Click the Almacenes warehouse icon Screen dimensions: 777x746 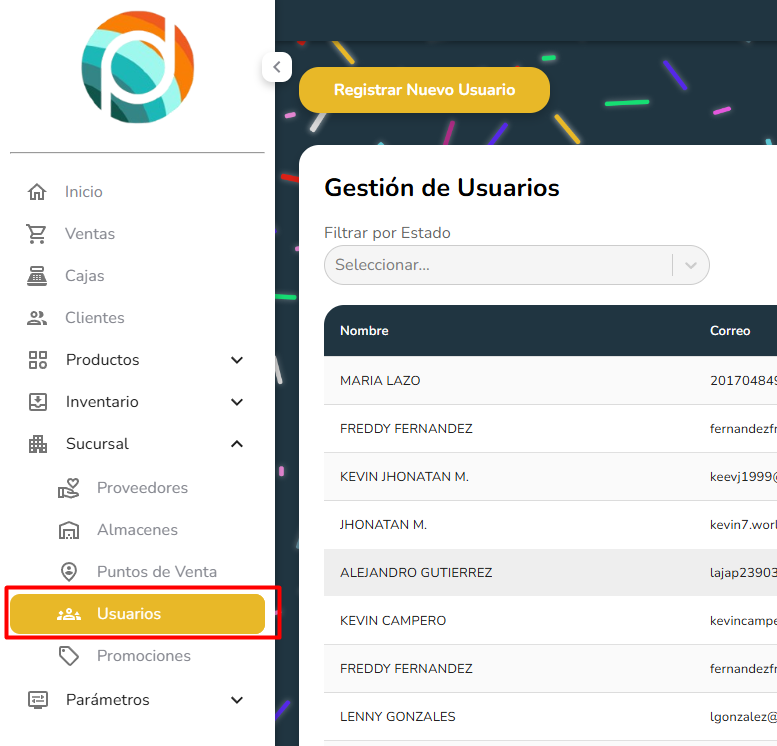(69, 530)
